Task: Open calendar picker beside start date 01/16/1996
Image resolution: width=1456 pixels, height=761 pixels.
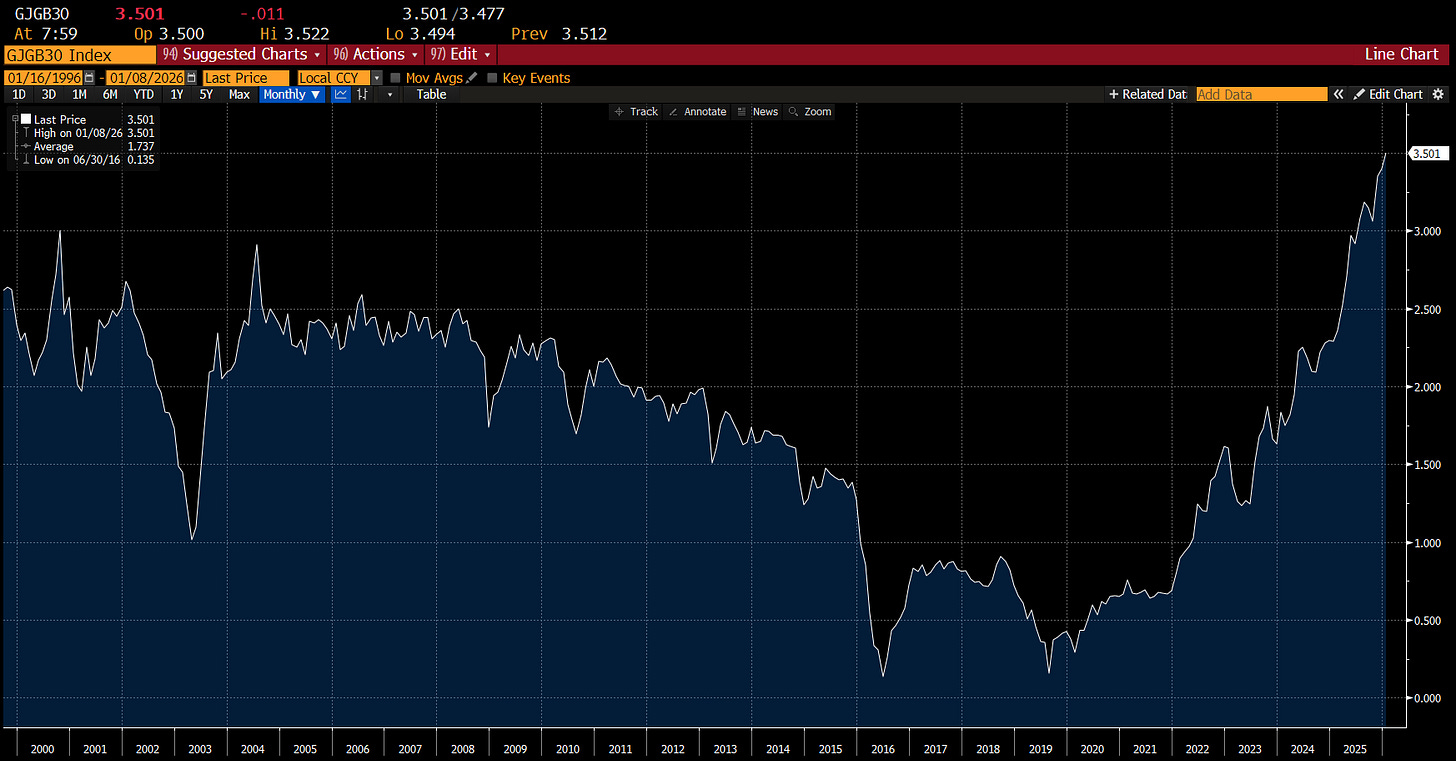Action: [x=90, y=78]
